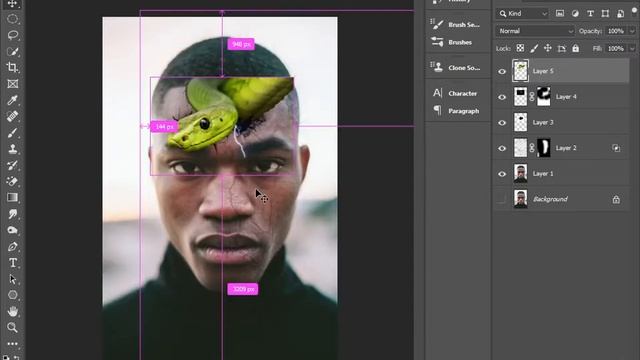Select the Type tool
640x360 pixels.
click(12, 262)
